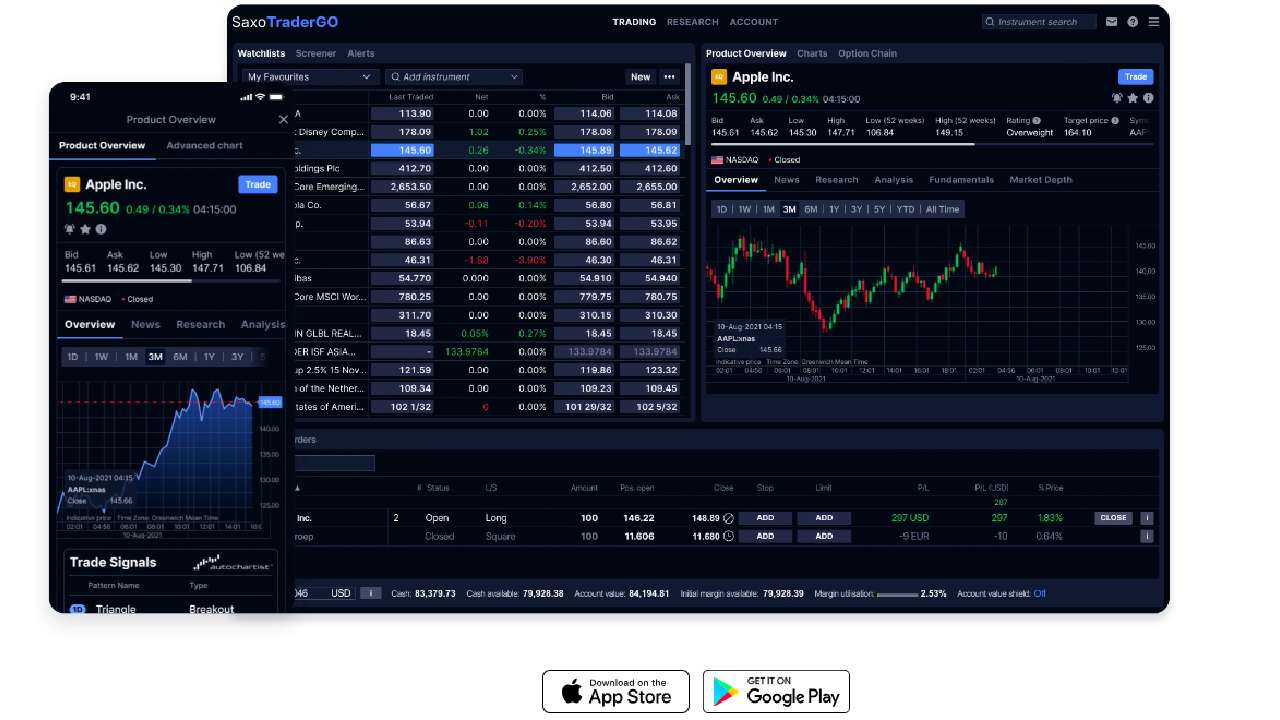Switch to the Option Chain tab
Screen dimensions: 1280x720
pos(867,54)
